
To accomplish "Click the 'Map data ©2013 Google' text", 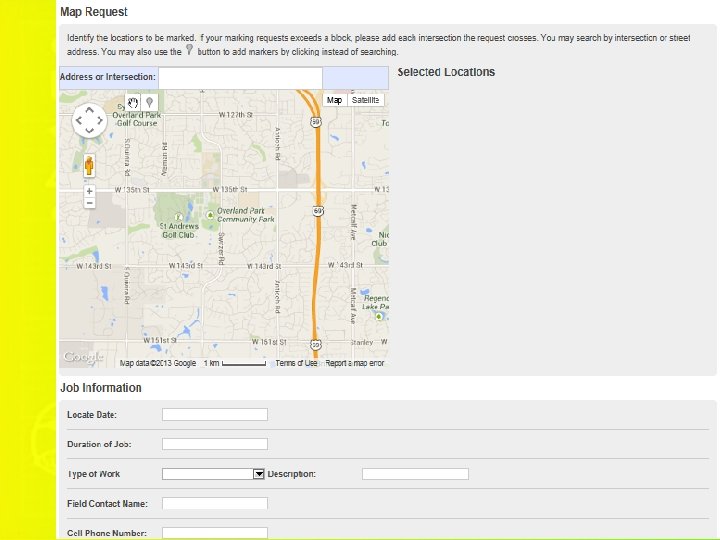I will (158, 363).
